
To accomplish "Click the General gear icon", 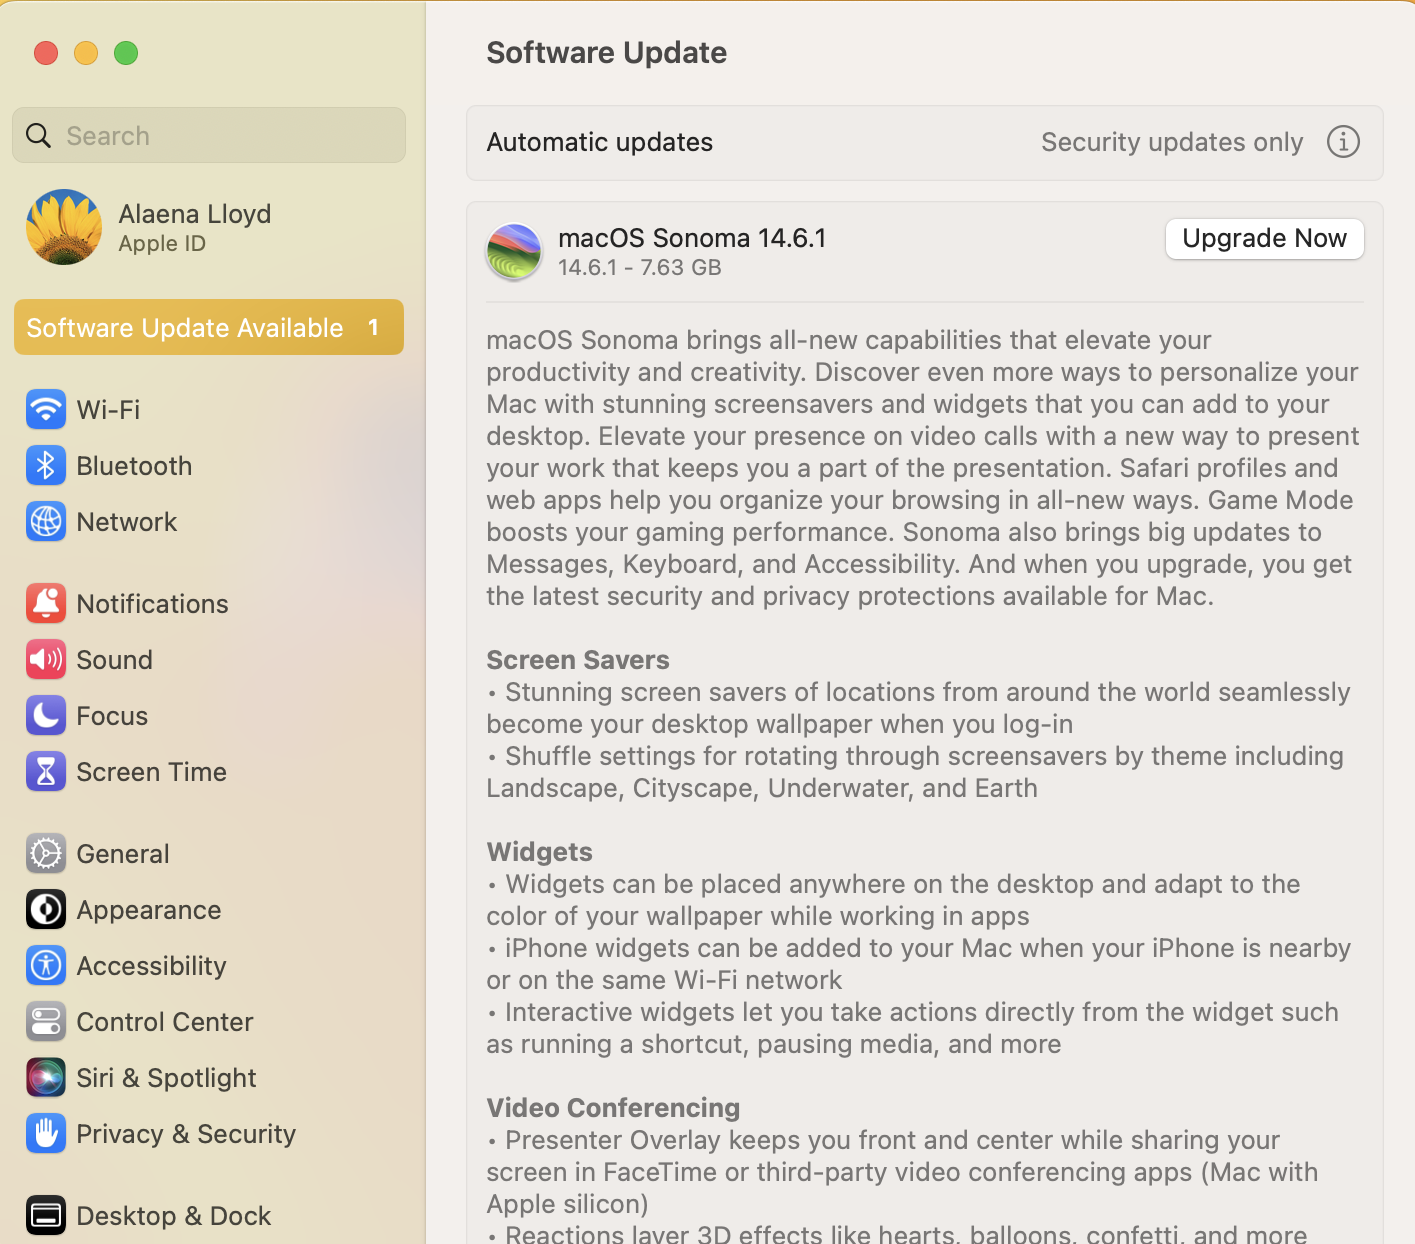I will (x=46, y=854).
